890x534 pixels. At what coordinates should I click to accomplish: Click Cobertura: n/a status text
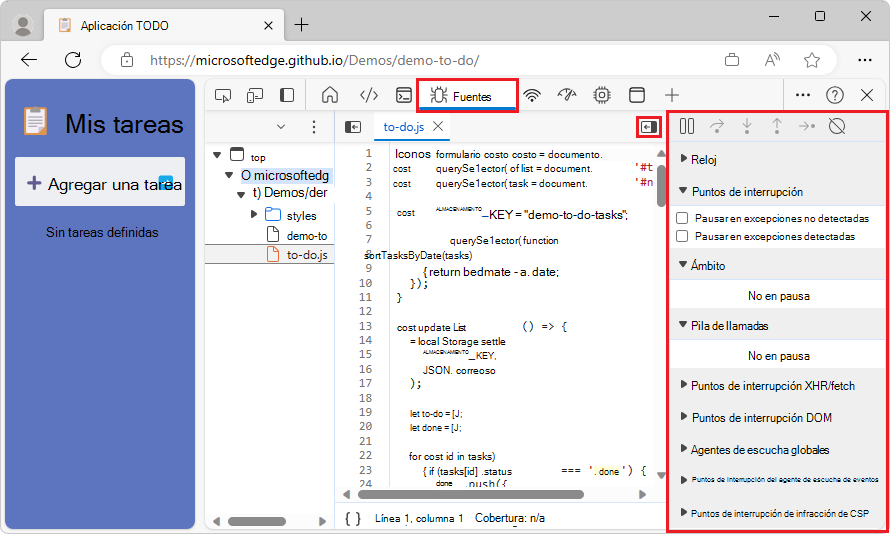pos(510,518)
